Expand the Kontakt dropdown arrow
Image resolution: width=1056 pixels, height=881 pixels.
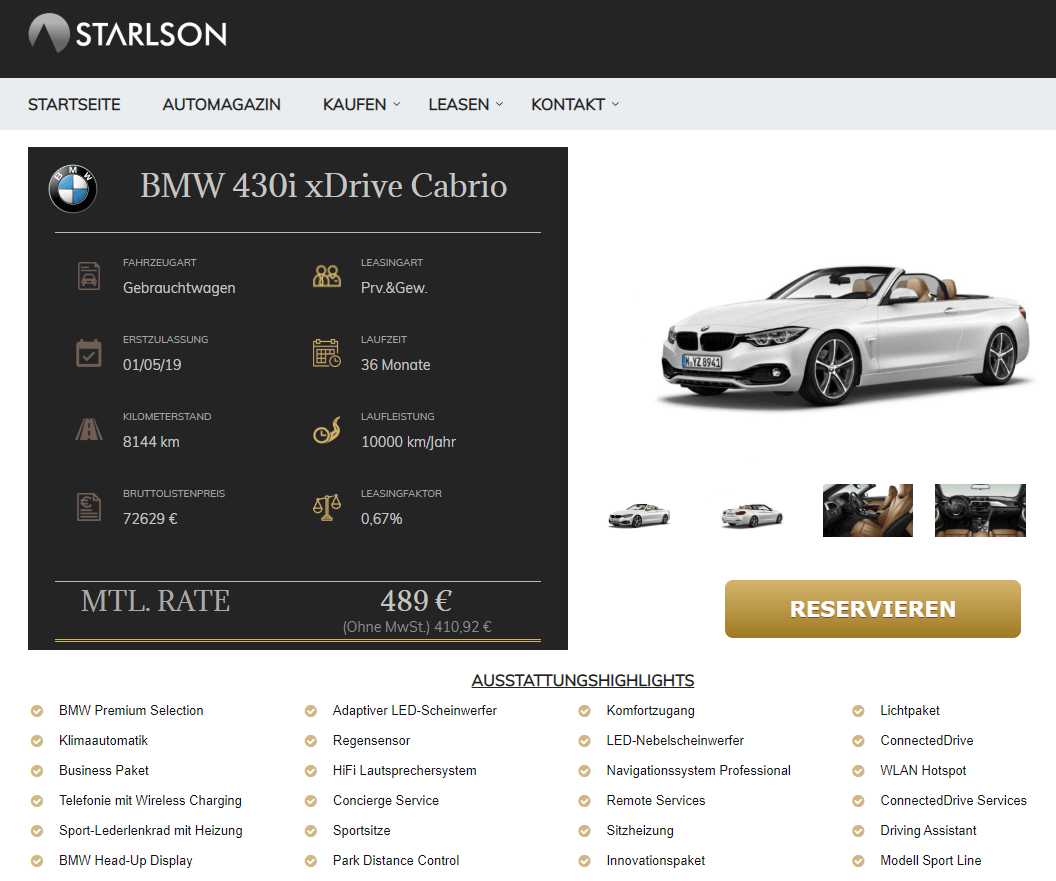(x=615, y=104)
